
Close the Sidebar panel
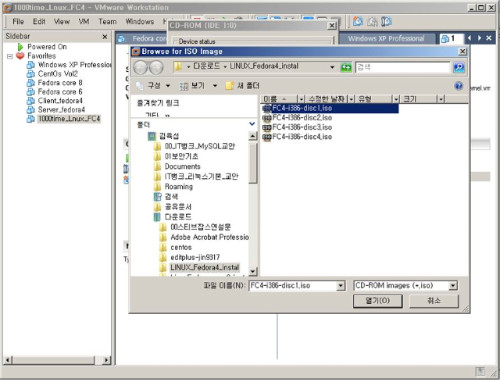click(x=105, y=37)
